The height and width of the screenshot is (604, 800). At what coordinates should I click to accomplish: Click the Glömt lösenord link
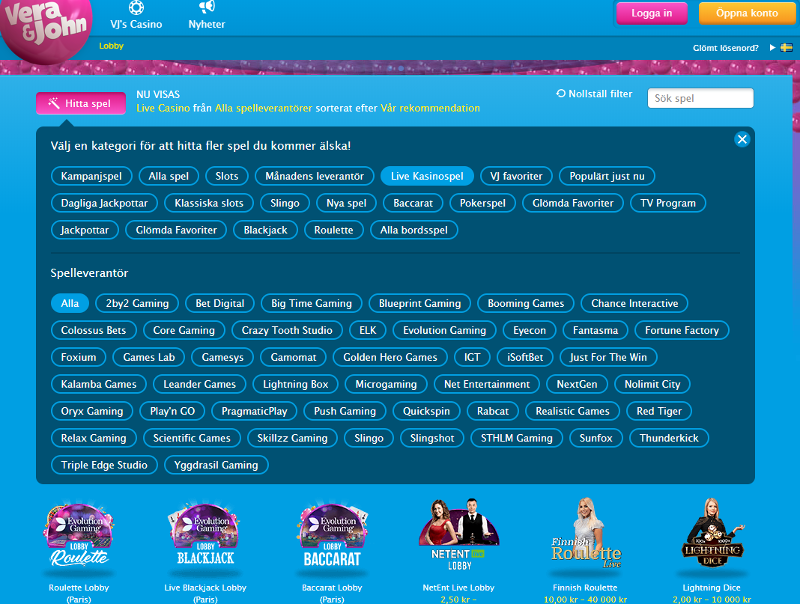pos(726,48)
